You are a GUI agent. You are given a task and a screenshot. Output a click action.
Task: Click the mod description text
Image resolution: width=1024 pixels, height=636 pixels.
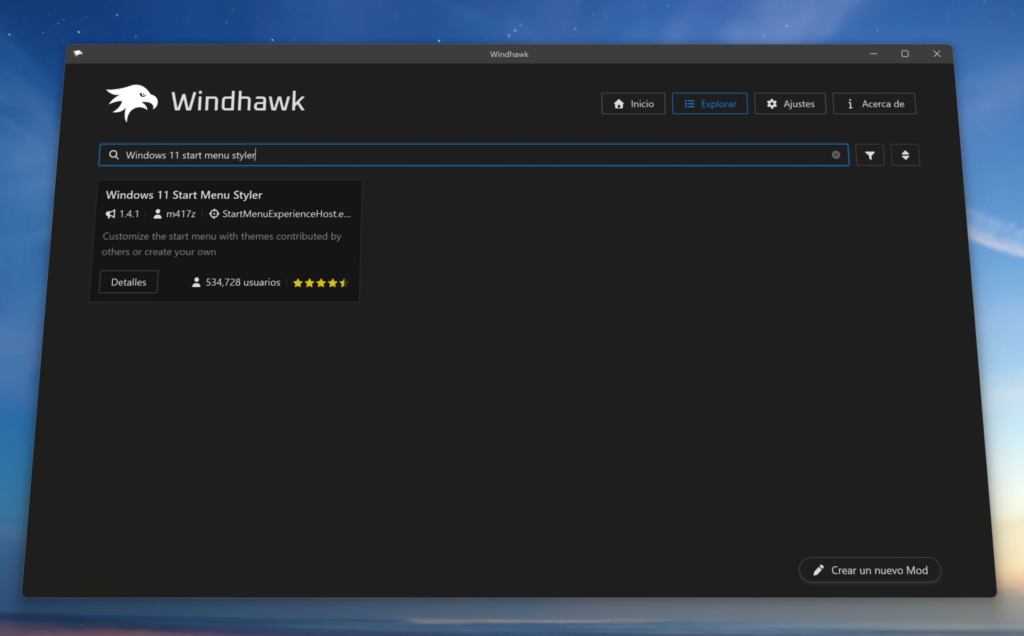(221, 244)
